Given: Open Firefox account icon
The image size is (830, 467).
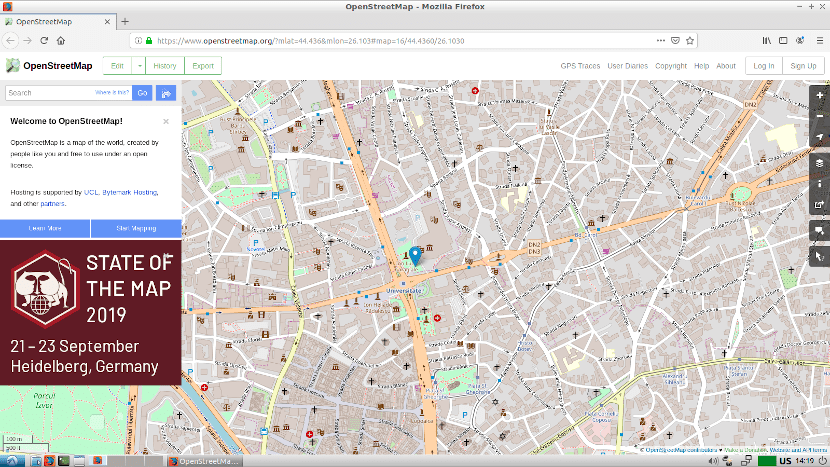Looking at the screenshot, I should (x=800, y=41).
